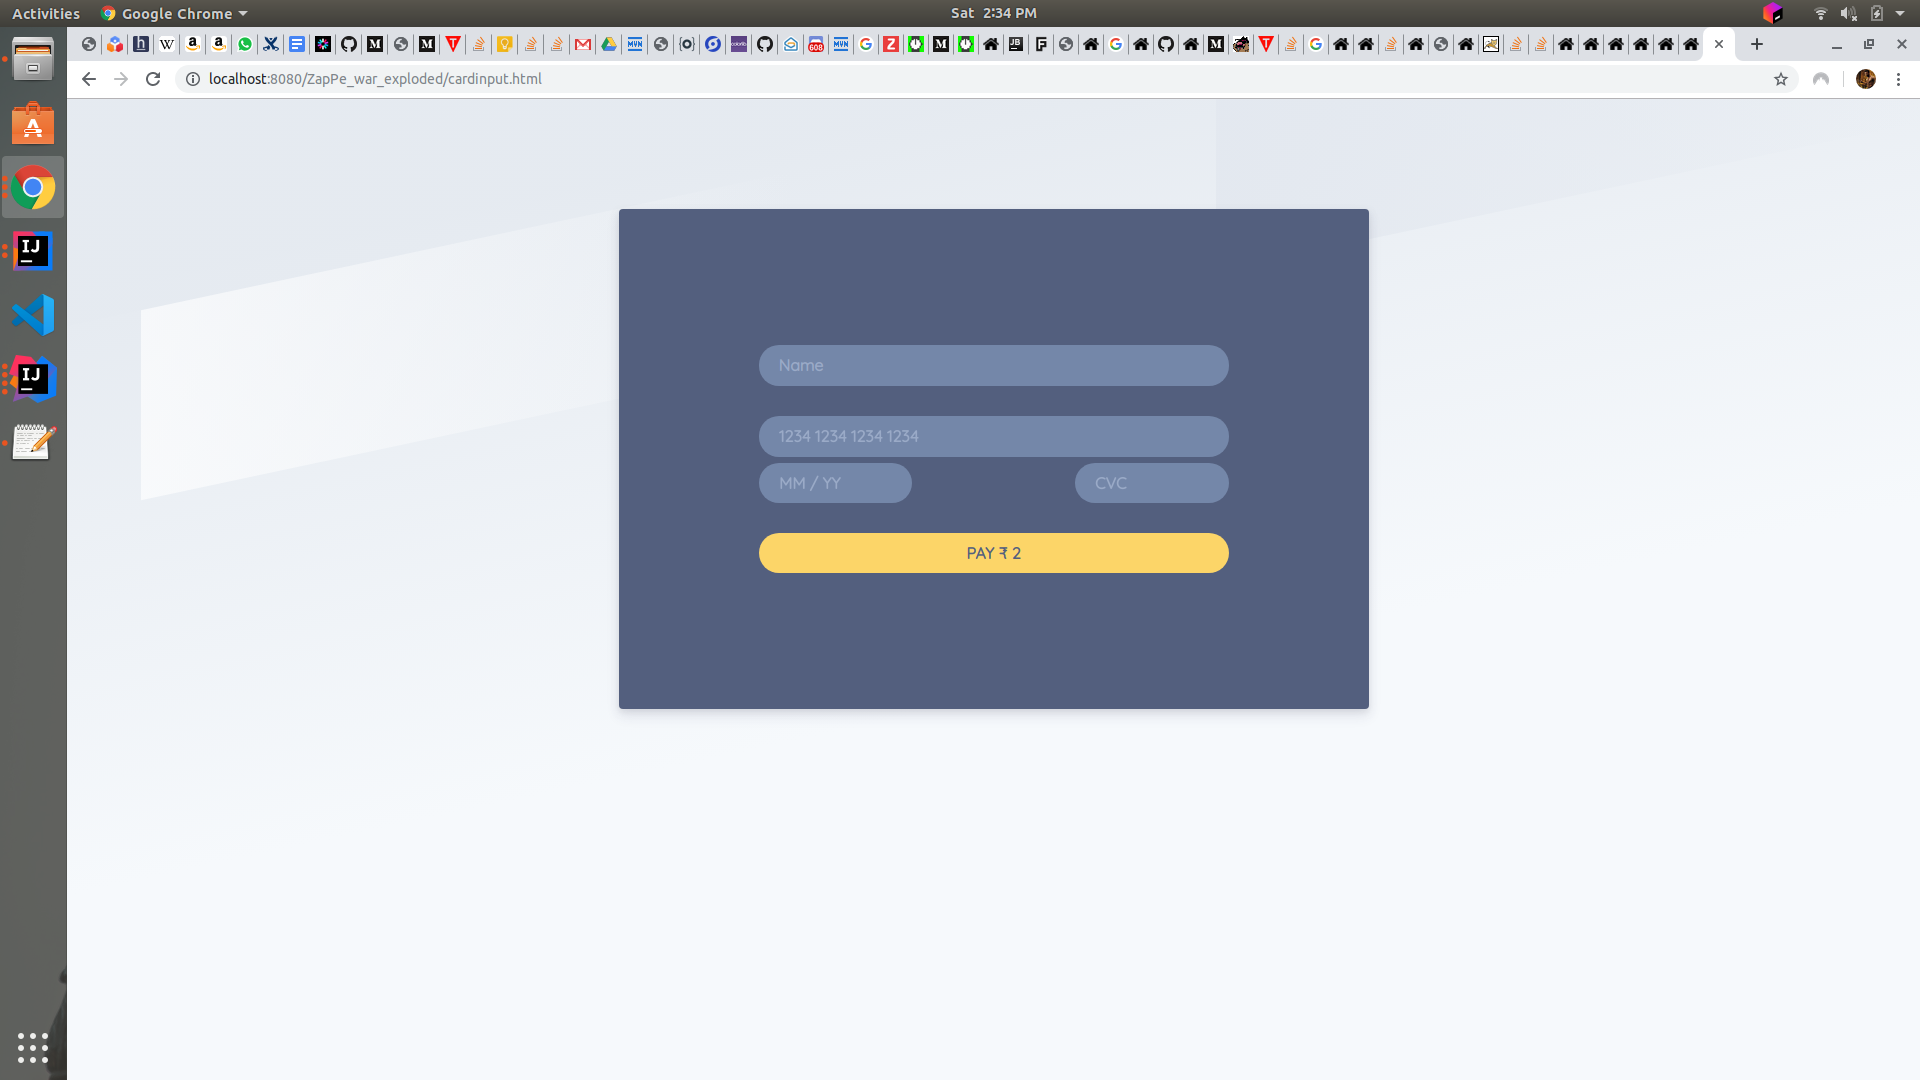Image resolution: width=1920 pixels, height=1080 pixels.
Task: Open the Gmail tab
Action: [583, 44]
